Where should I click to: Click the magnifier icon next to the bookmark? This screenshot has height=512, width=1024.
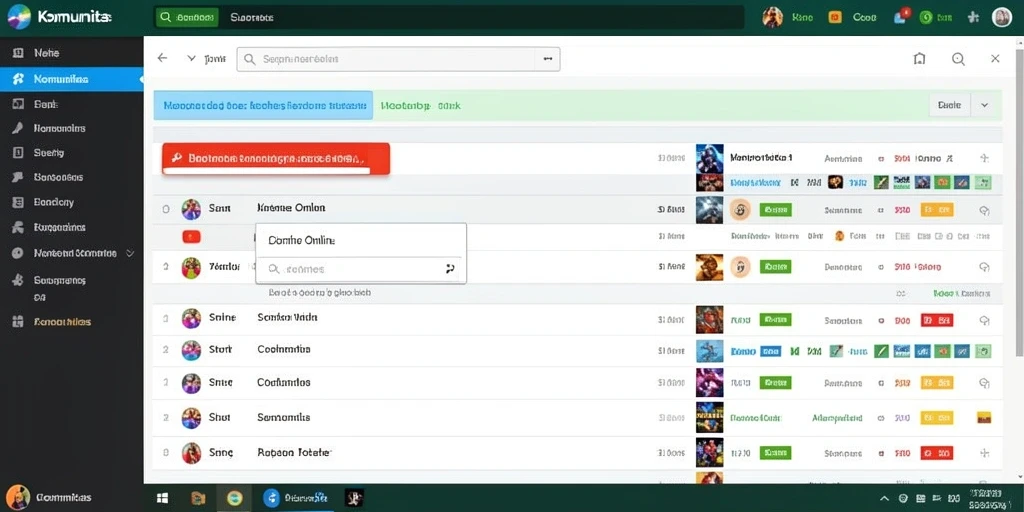pos(958,59)
